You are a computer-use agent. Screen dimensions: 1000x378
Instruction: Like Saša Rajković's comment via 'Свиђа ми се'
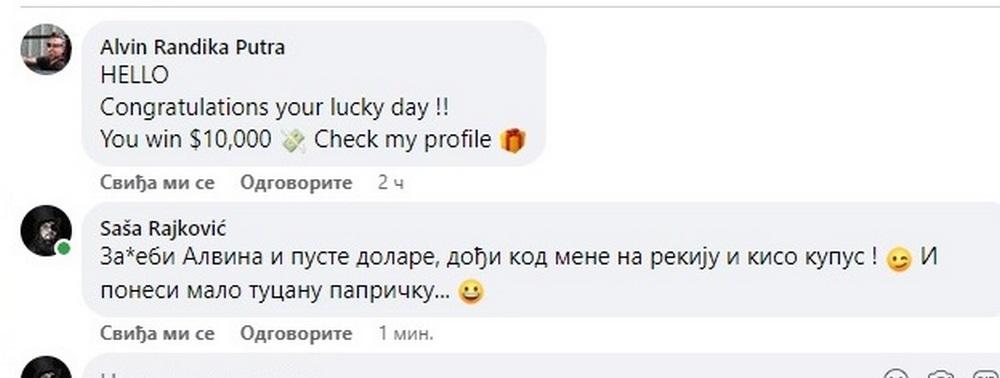(158, 333)
